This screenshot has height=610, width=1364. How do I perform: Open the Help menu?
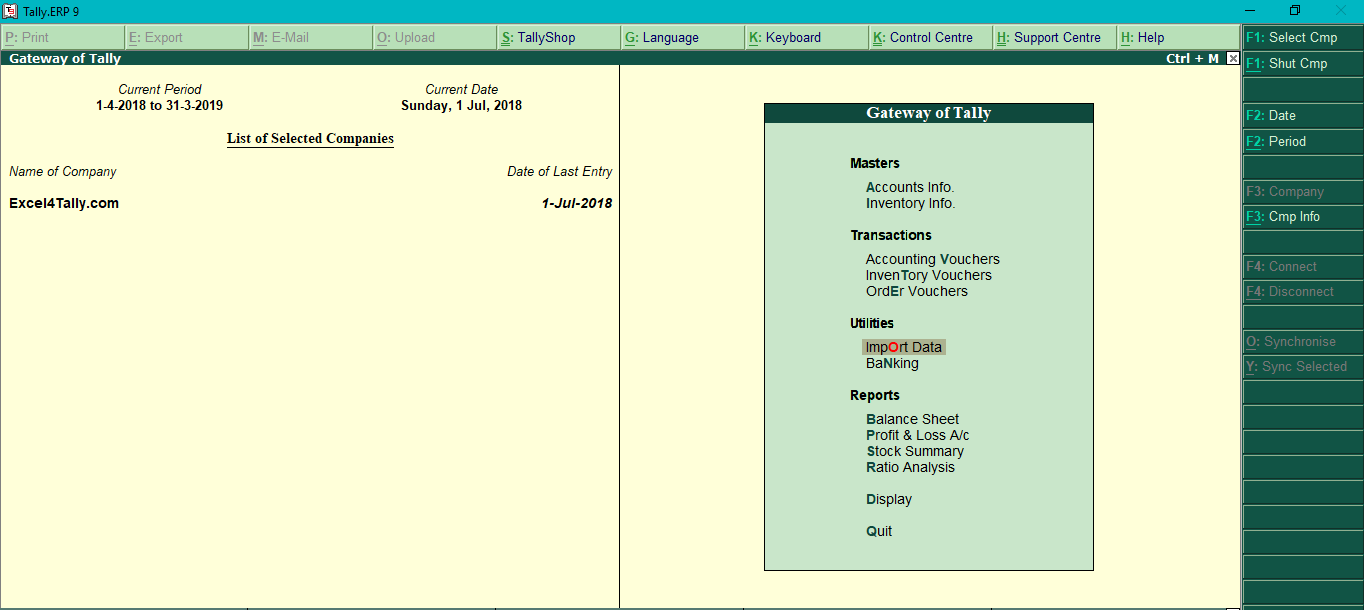click(x=1179, y=38)
